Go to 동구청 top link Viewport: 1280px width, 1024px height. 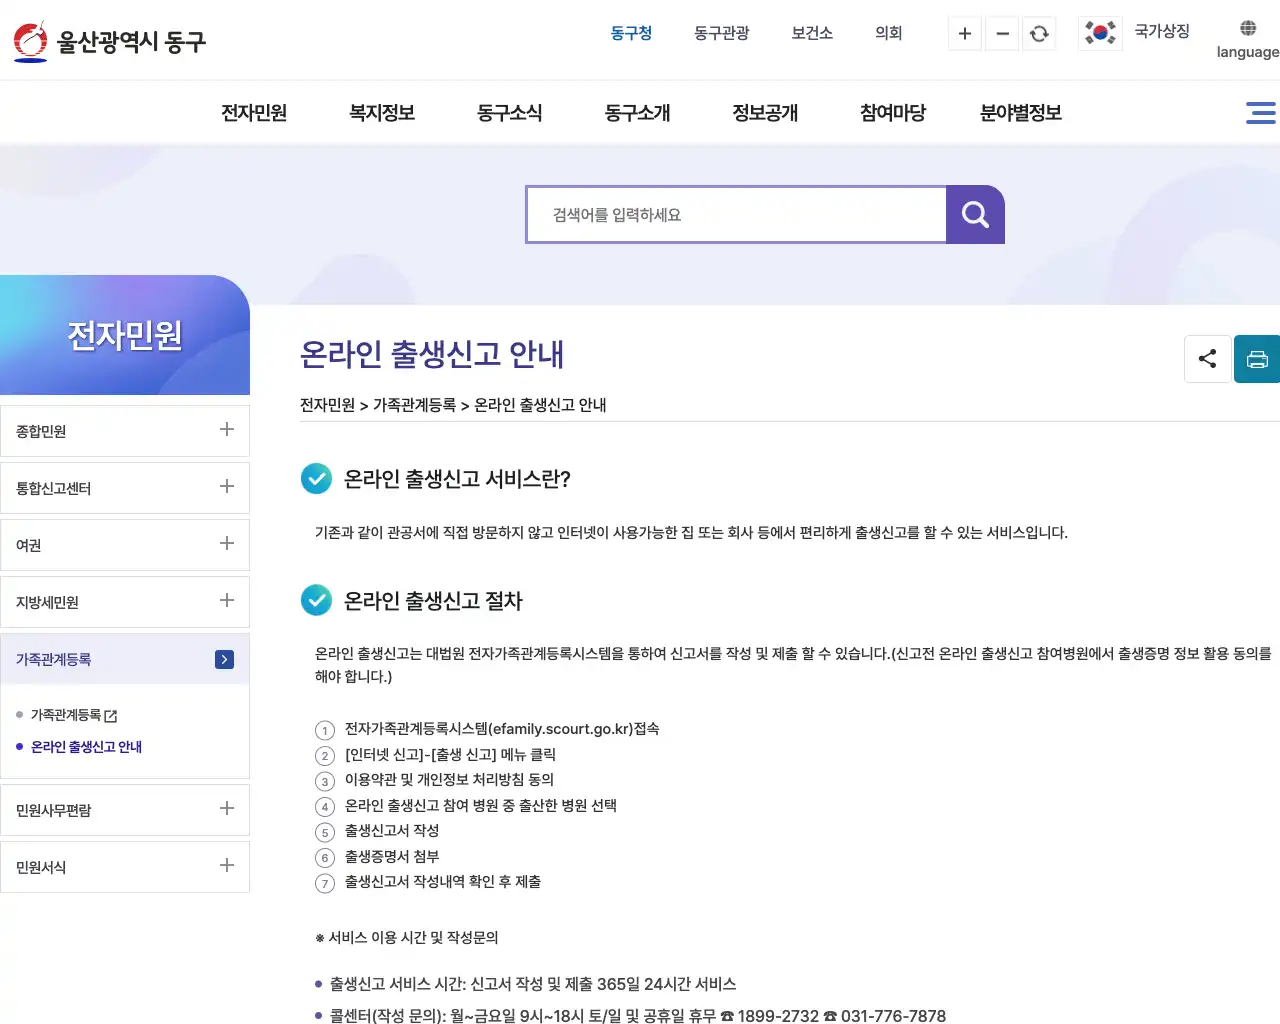[631, 33]
